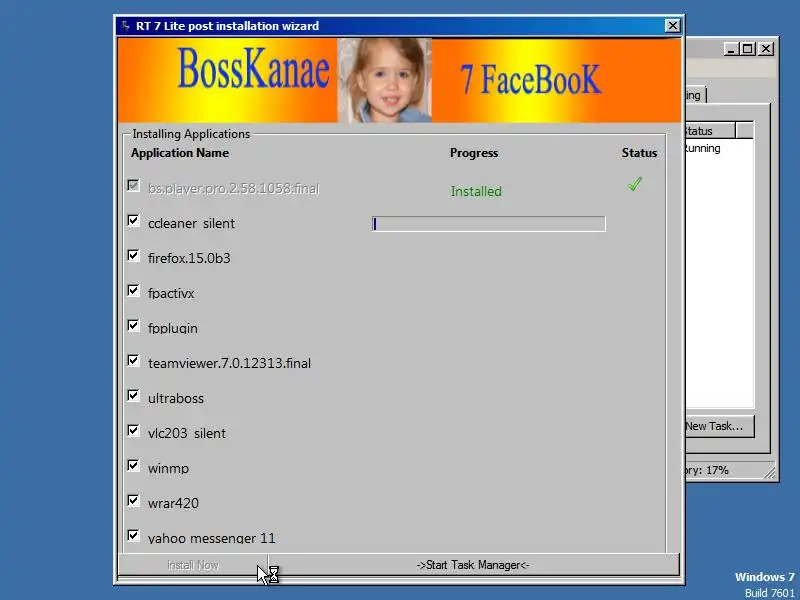Click memory 17% status in Task Manager
This screenshot has width=800, height=600.
(707, 470)
